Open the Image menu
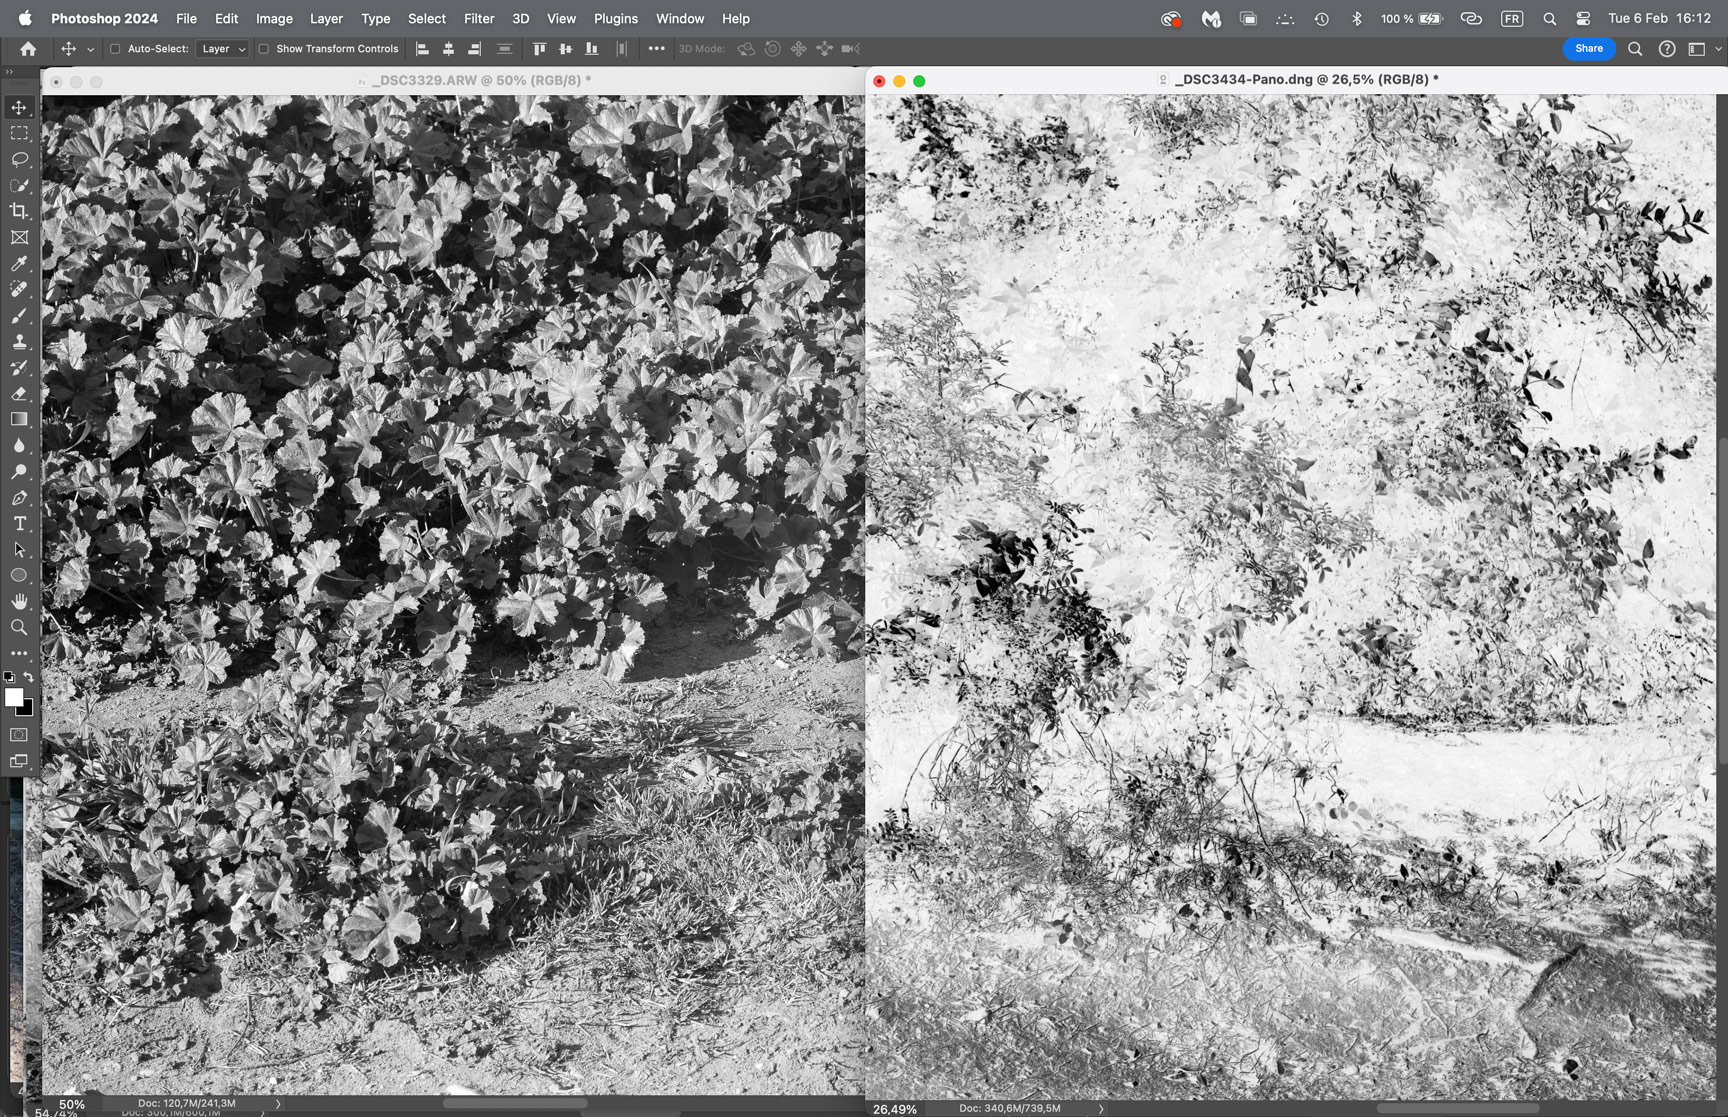This screenshot has height=1117, width=1728. (x=274, y=18)
